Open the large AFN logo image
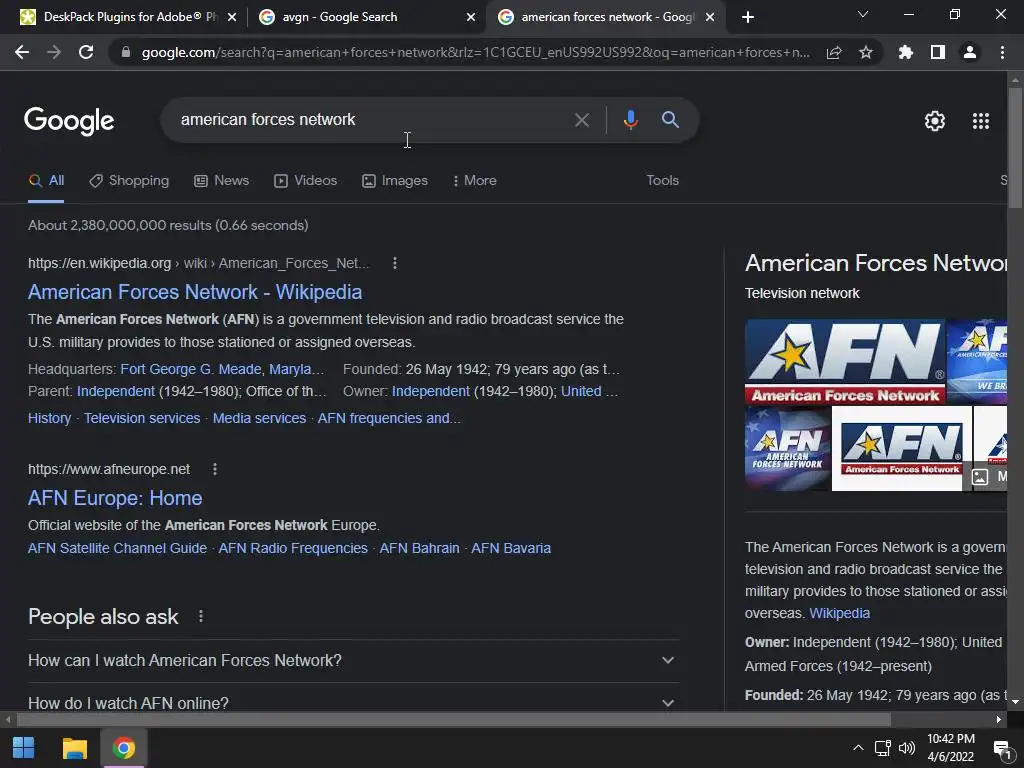Viewport: 1024px width, 768px height. (x=844, y=361)
